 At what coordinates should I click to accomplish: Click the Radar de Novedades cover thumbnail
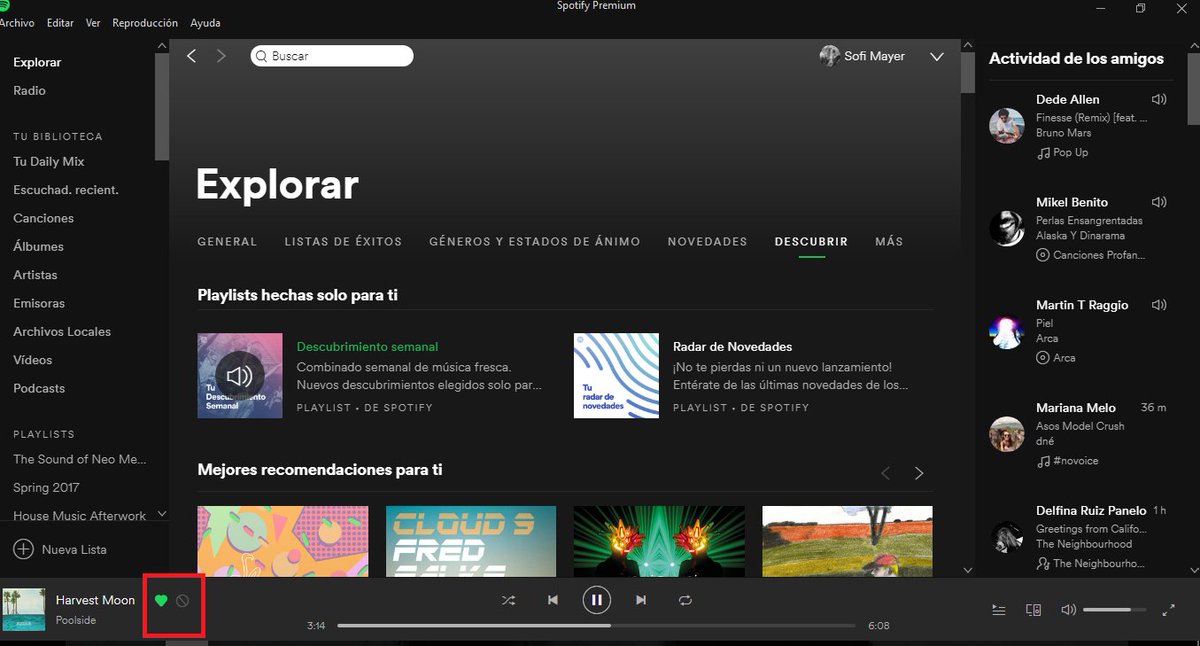(x=616, y=376)
